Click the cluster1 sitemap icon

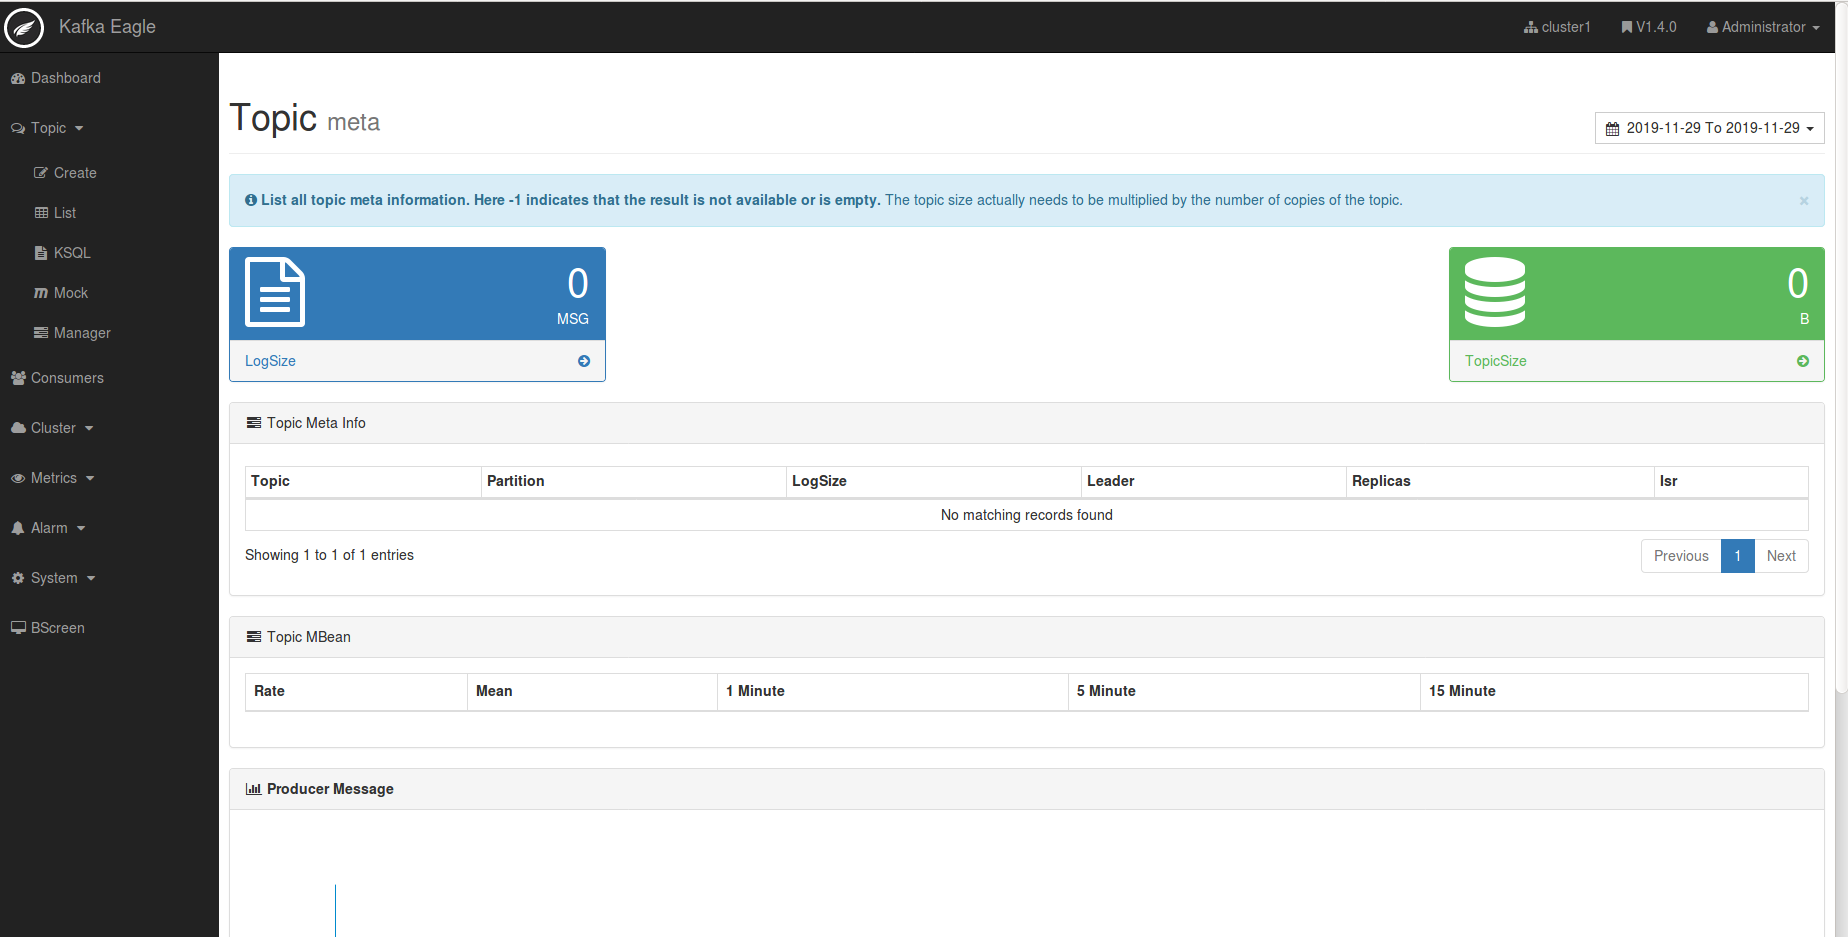(x=1530, y=27)
